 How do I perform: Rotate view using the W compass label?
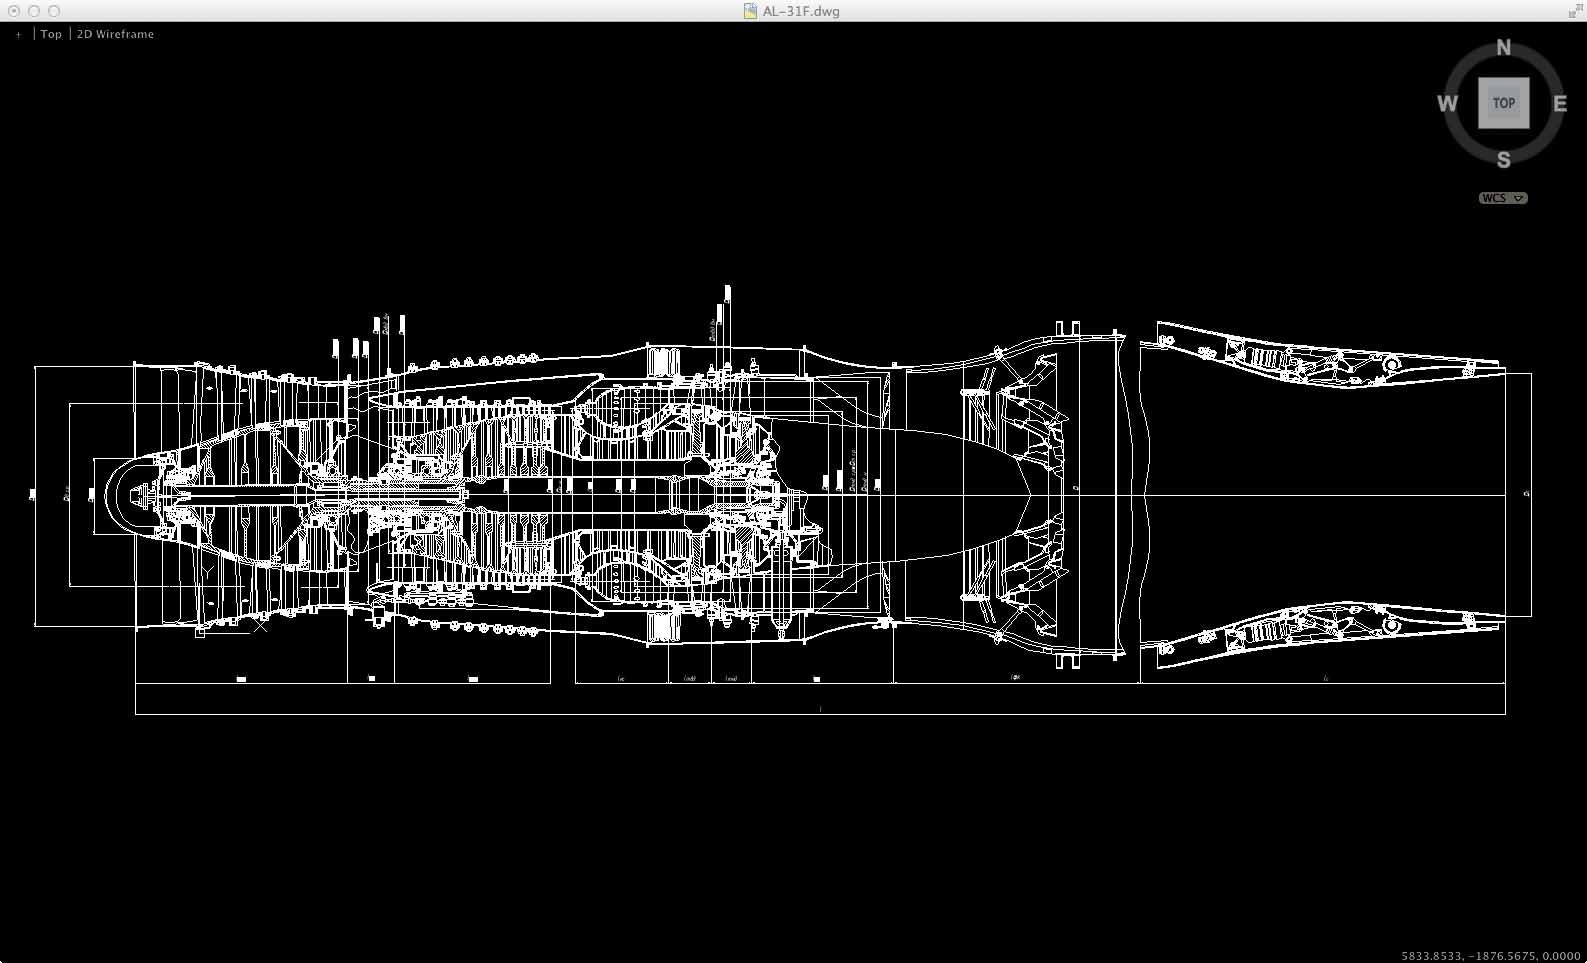(1447, 104)
